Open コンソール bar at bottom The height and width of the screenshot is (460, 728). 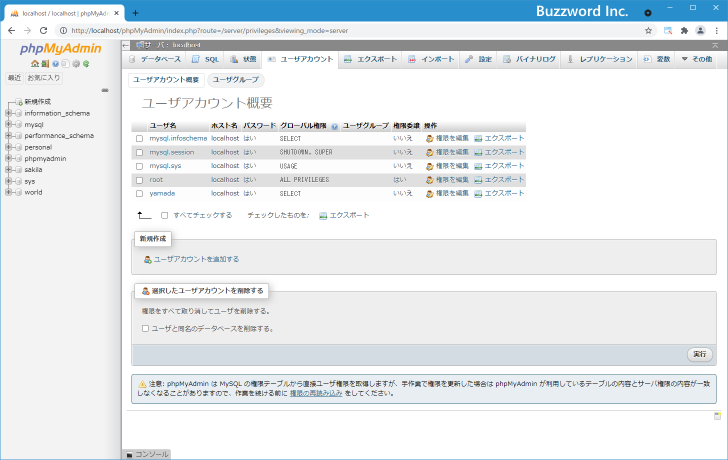(x=147, y=454)
